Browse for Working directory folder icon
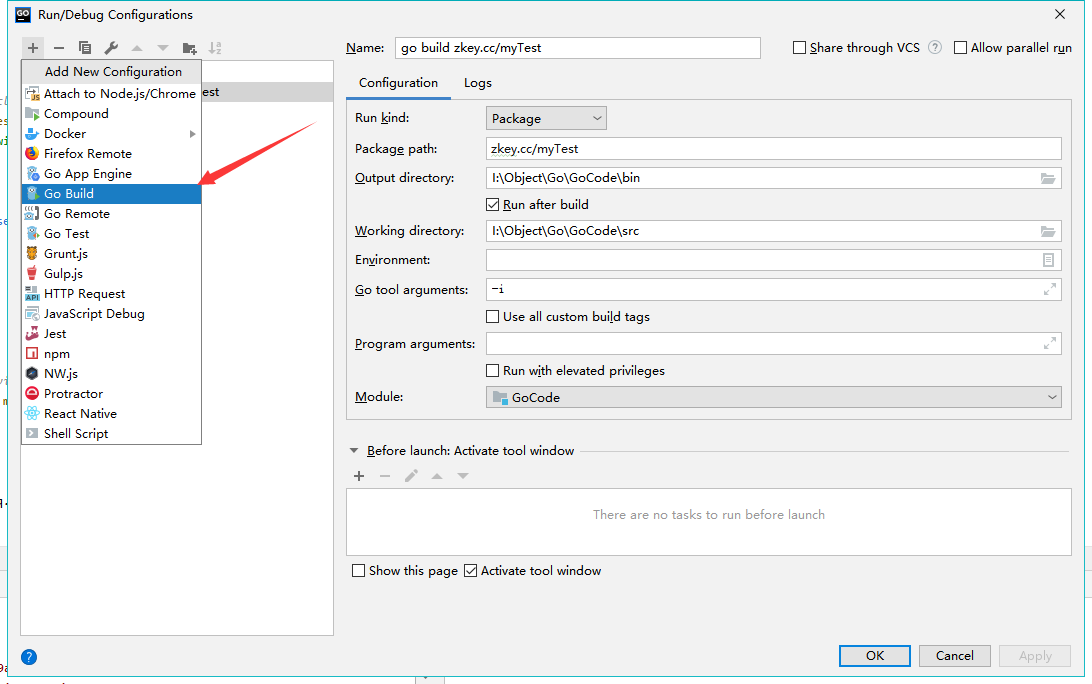 (1047, 231)
